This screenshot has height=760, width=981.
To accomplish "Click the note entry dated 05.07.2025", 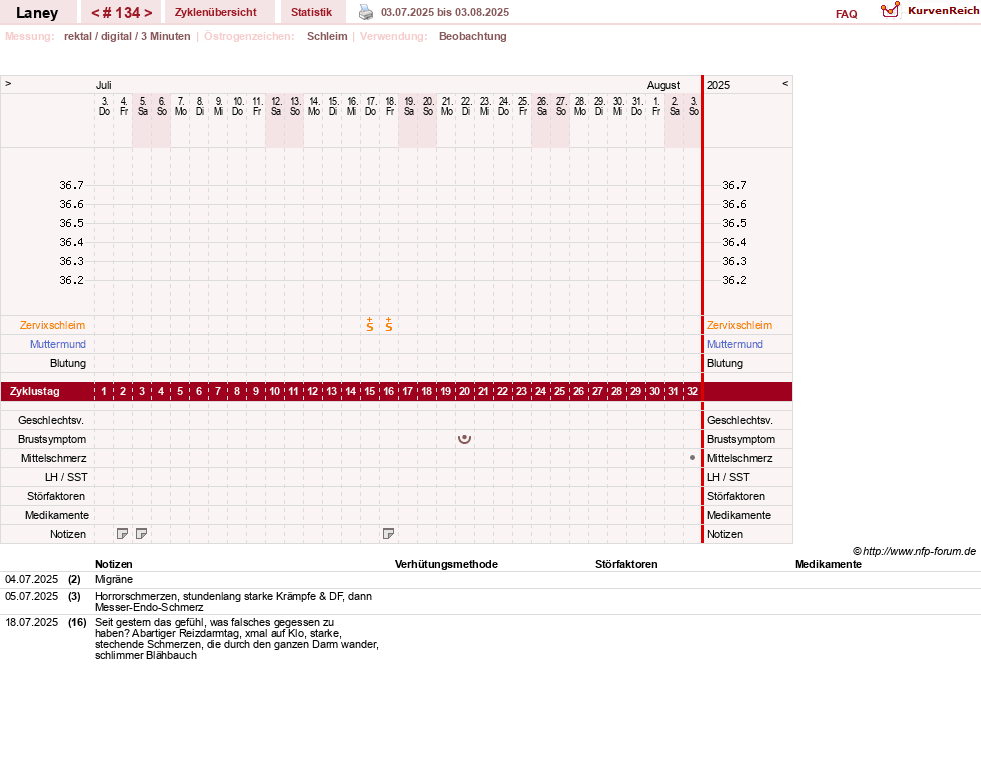I will [490, 601].
